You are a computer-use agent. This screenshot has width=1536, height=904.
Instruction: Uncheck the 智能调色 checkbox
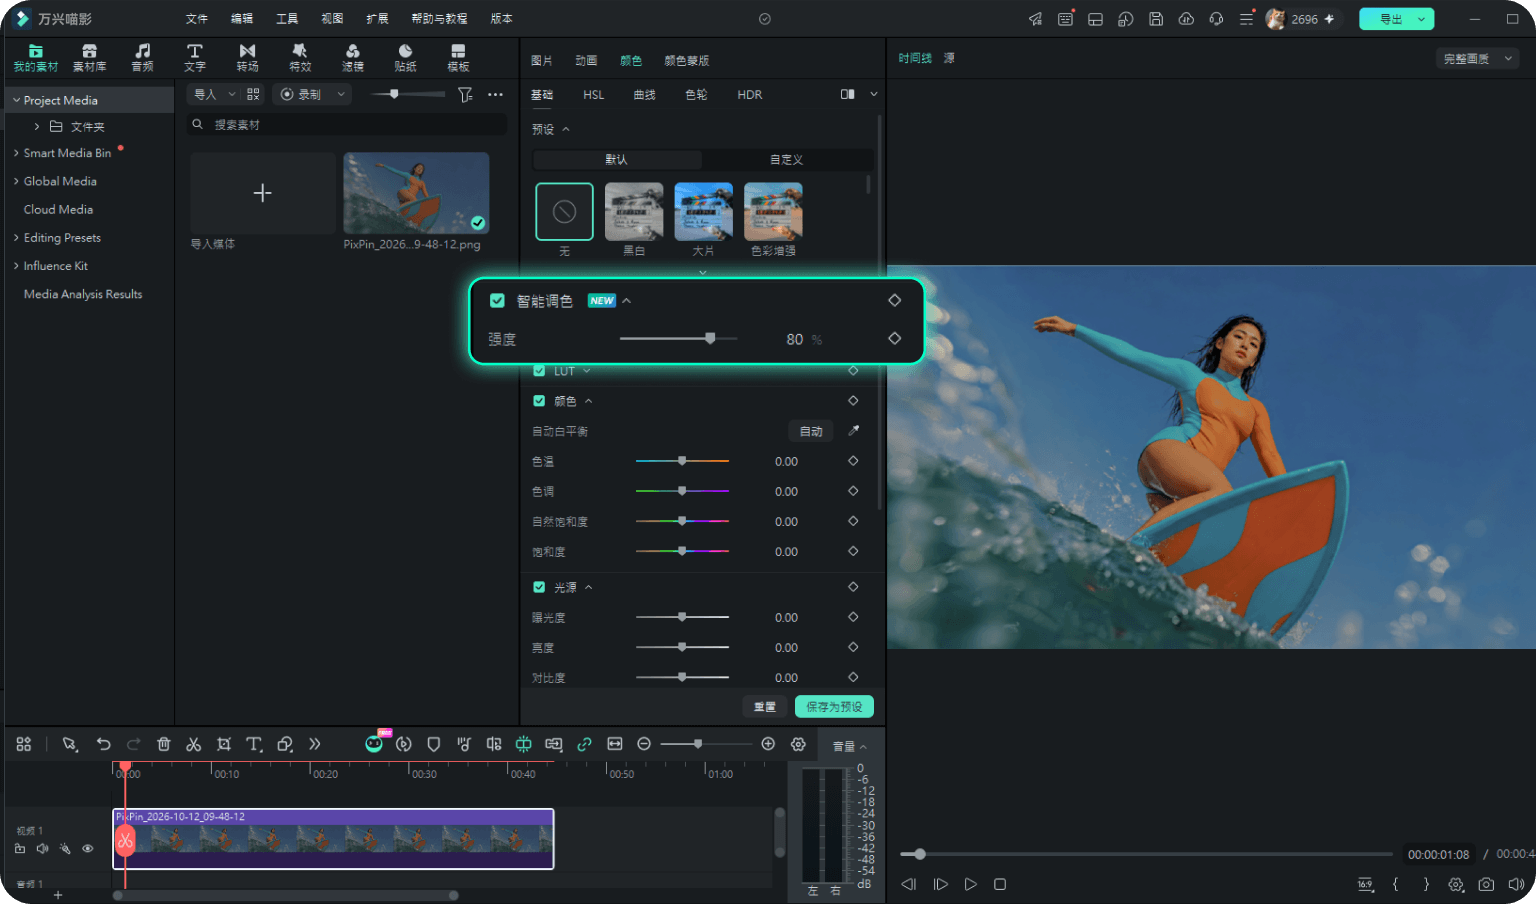click(x=497, y=300)
